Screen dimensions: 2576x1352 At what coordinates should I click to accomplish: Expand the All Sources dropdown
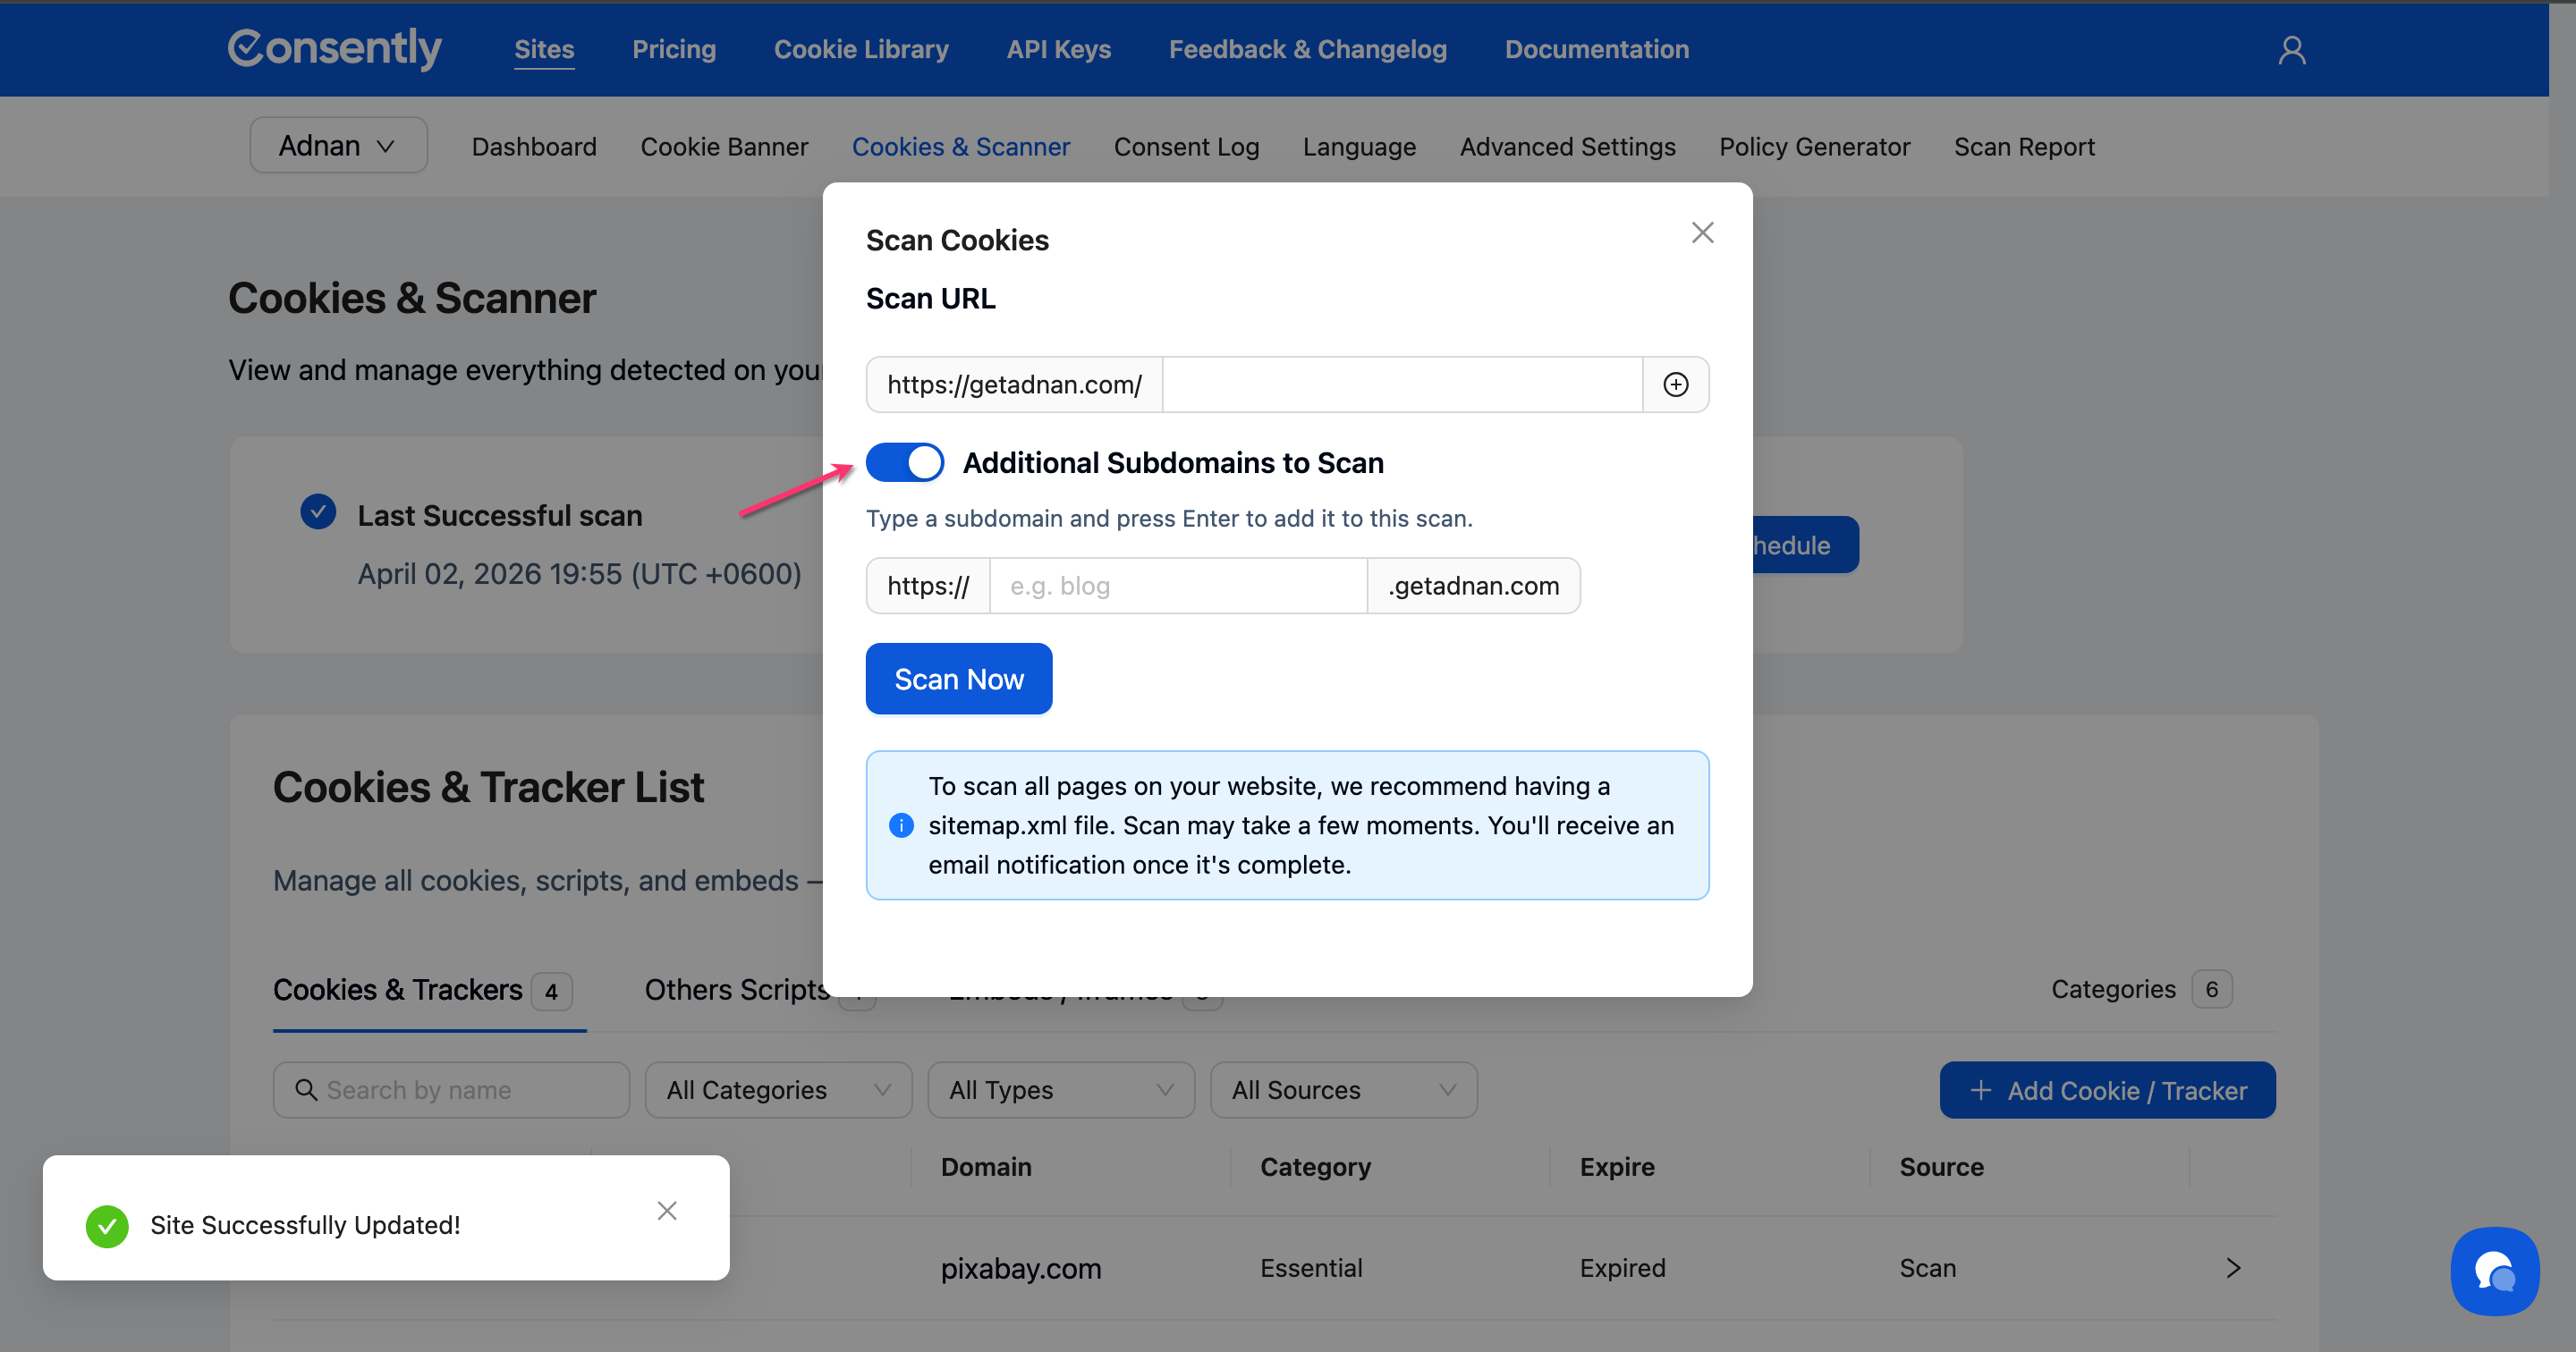point(1343,1090)
